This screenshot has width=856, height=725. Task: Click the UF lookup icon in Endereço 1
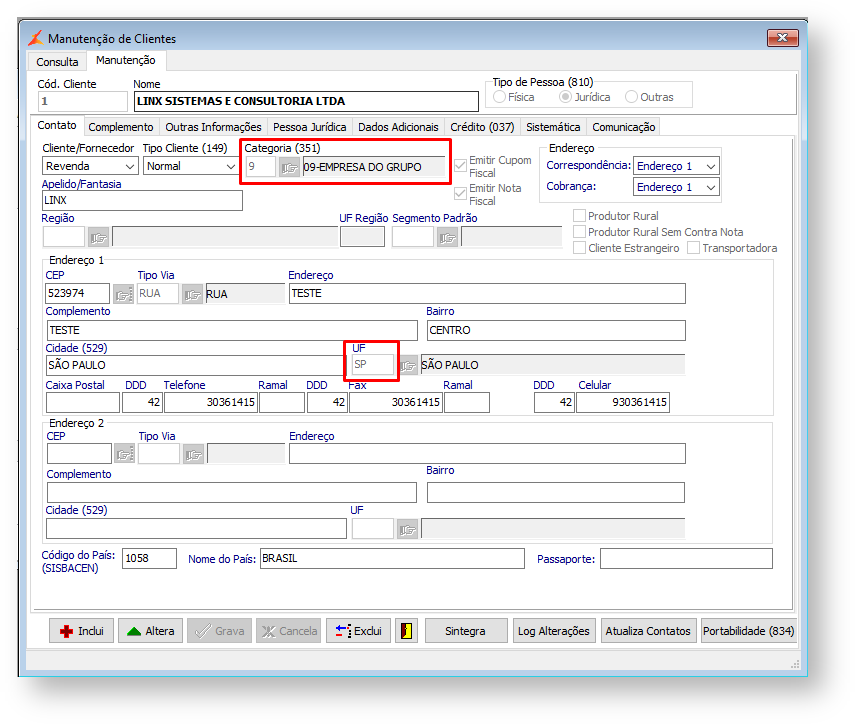pyautogui.click(x=408, y=366)
